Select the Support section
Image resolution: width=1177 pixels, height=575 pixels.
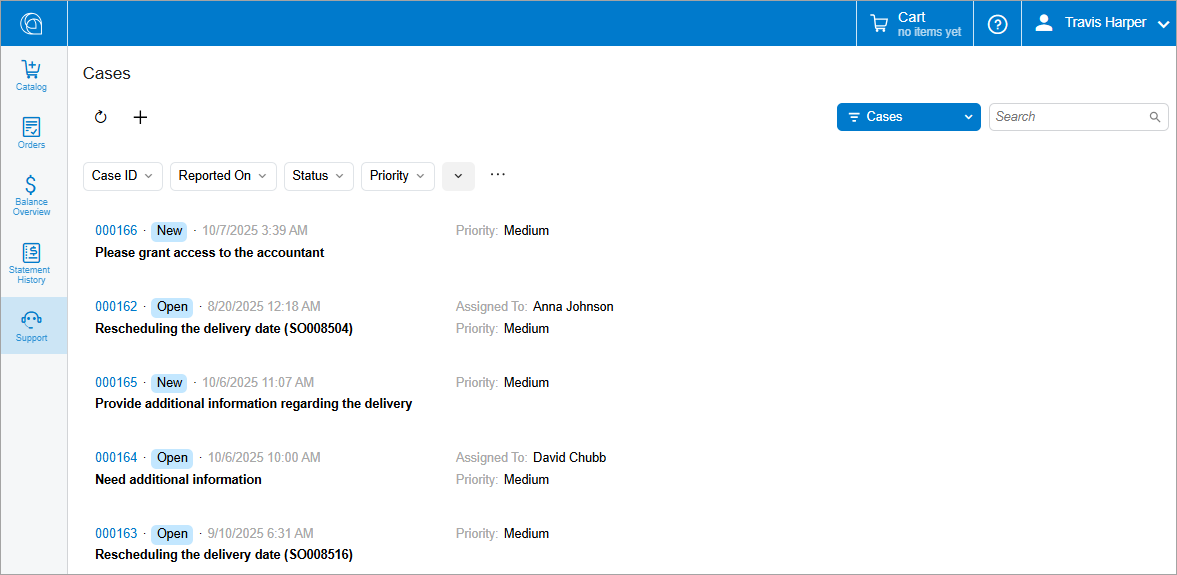[32, 326]
